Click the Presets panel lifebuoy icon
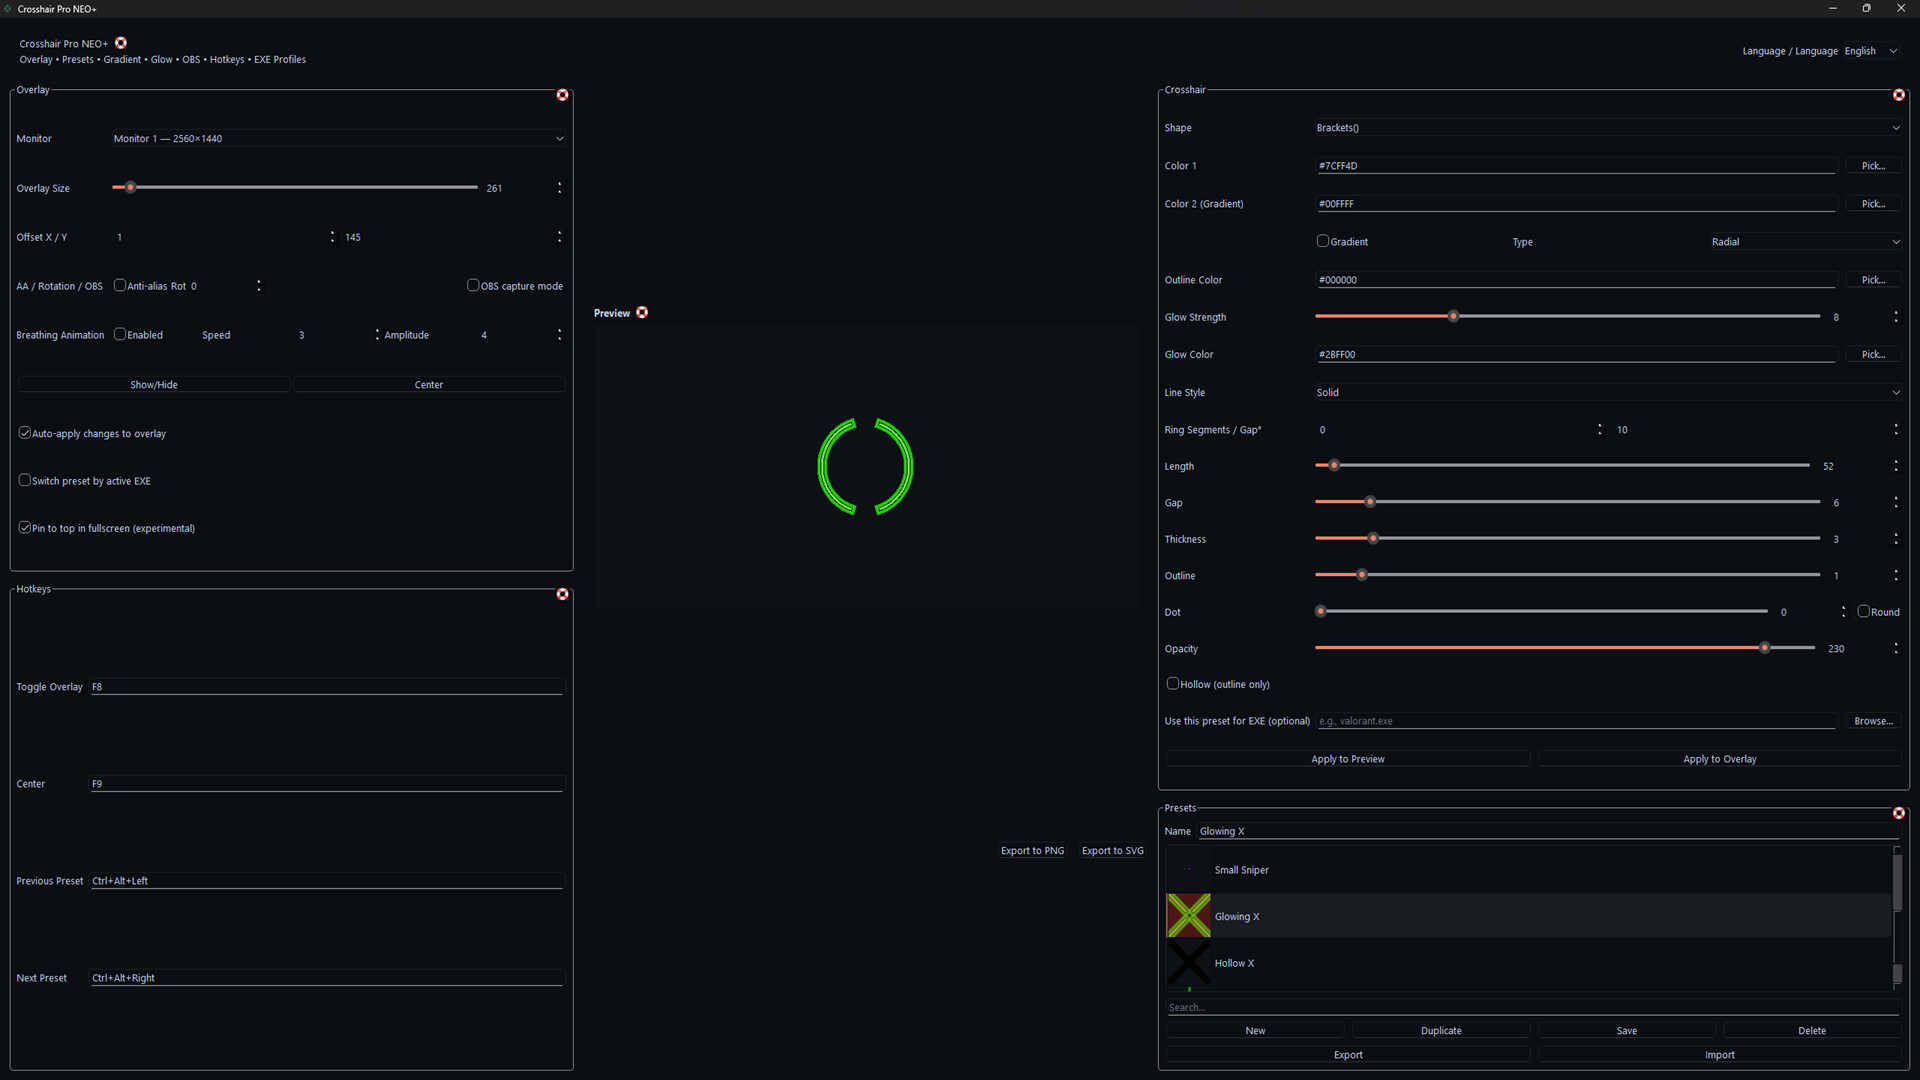 1898,813
